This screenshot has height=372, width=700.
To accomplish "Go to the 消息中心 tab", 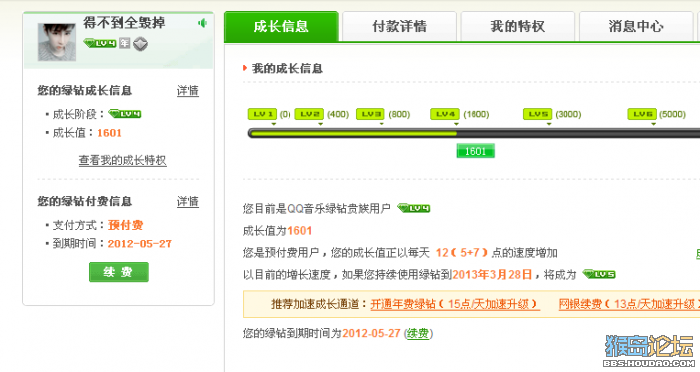I will (636, 26).
